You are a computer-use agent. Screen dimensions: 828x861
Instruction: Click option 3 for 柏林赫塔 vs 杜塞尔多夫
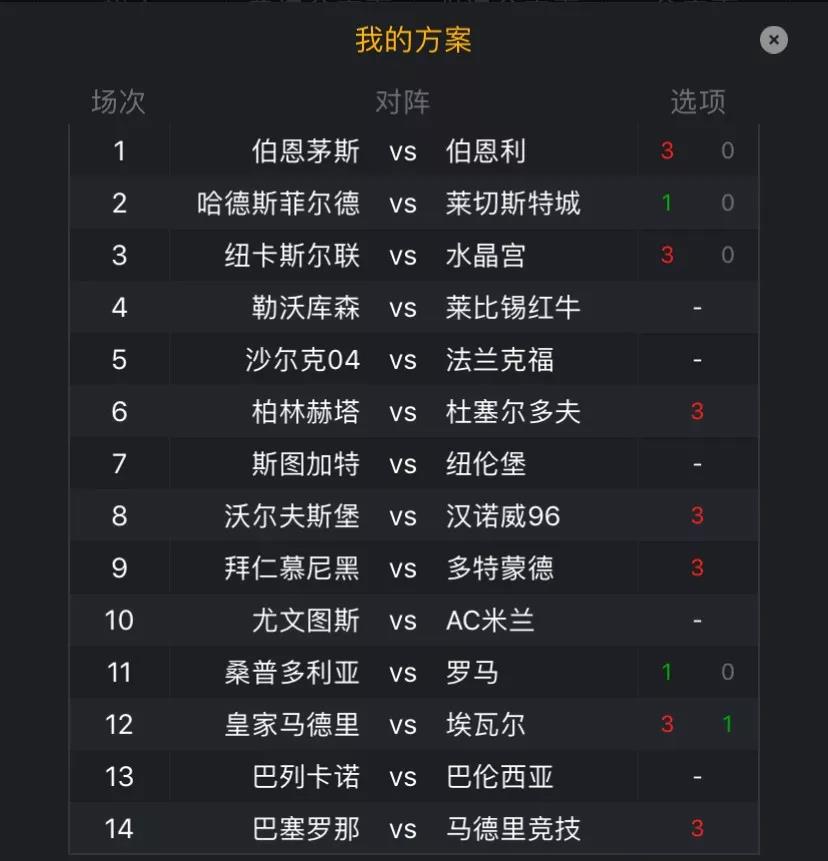697,411
